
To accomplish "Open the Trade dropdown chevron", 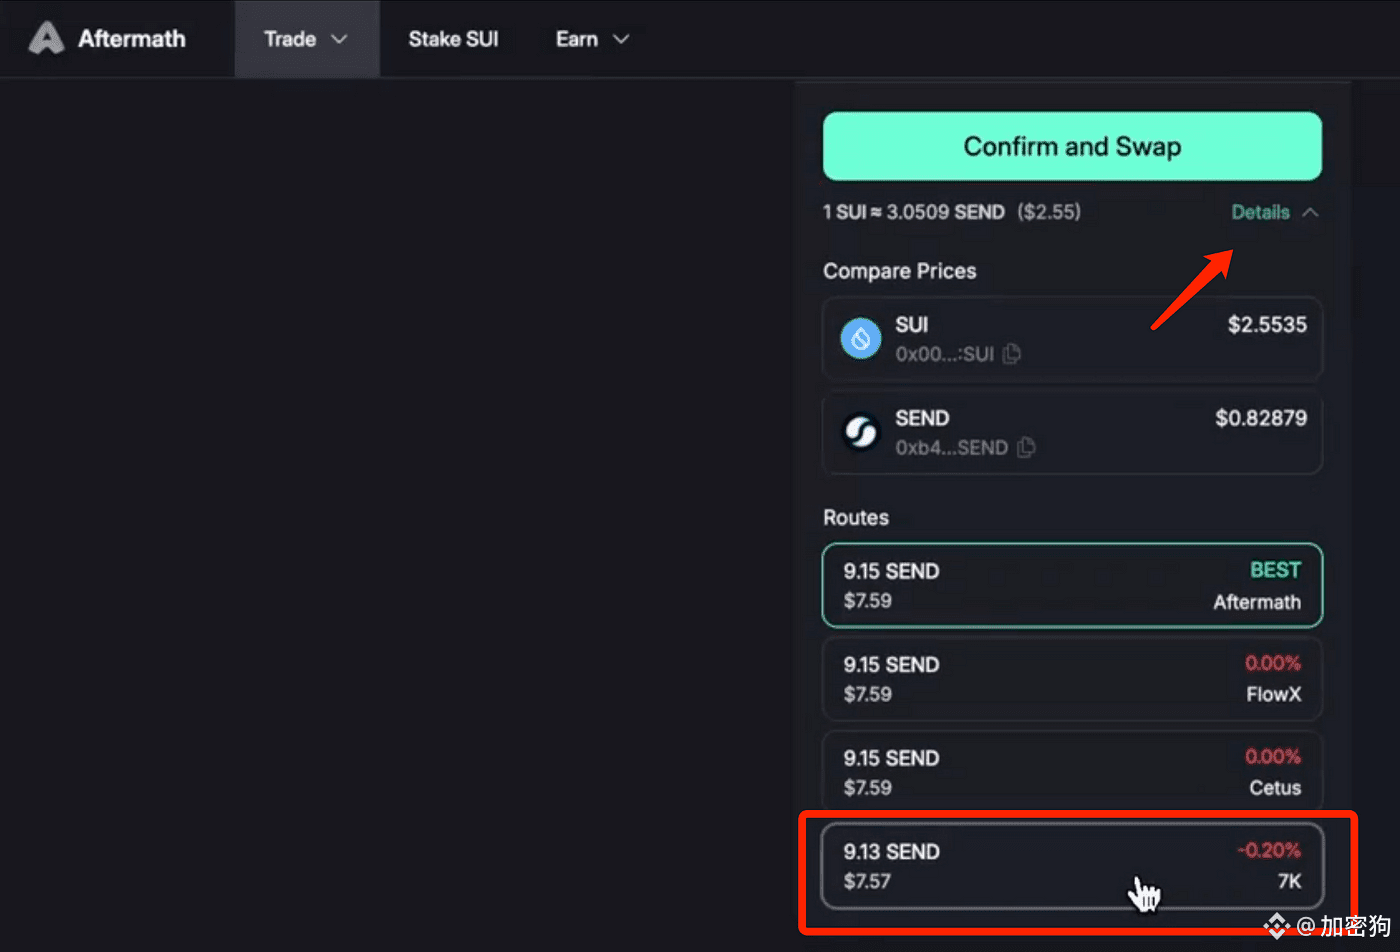I will pyautogui.click(x=339, y=39).
